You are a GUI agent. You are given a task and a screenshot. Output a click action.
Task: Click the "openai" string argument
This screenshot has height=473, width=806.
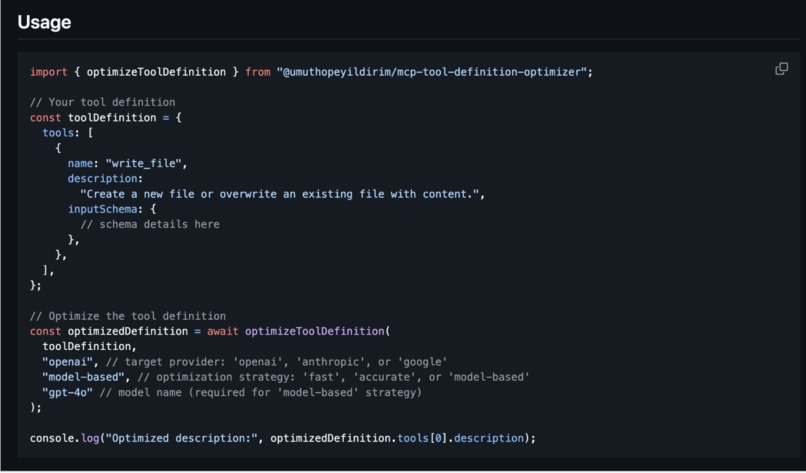pos(67,362)
